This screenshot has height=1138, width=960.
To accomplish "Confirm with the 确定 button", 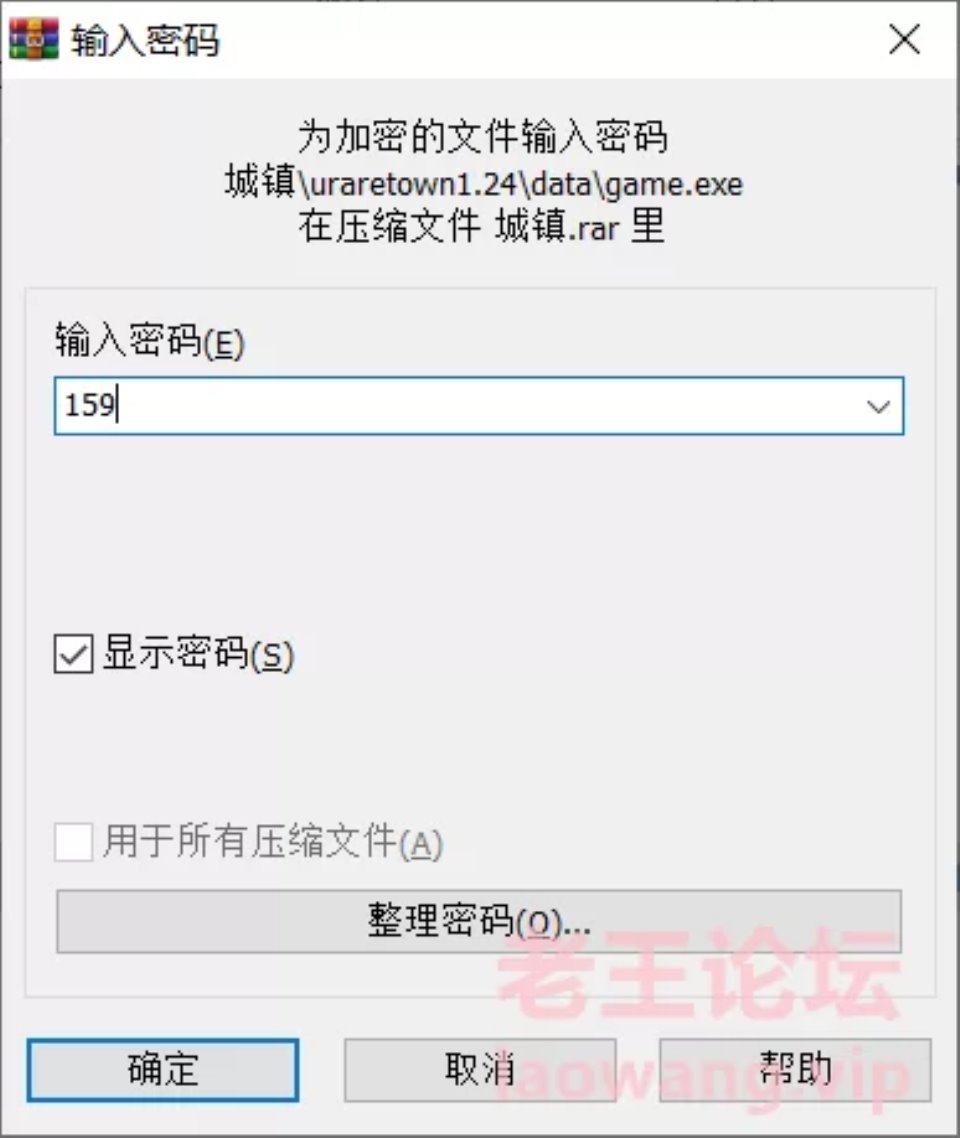I will pos(163,1070).
